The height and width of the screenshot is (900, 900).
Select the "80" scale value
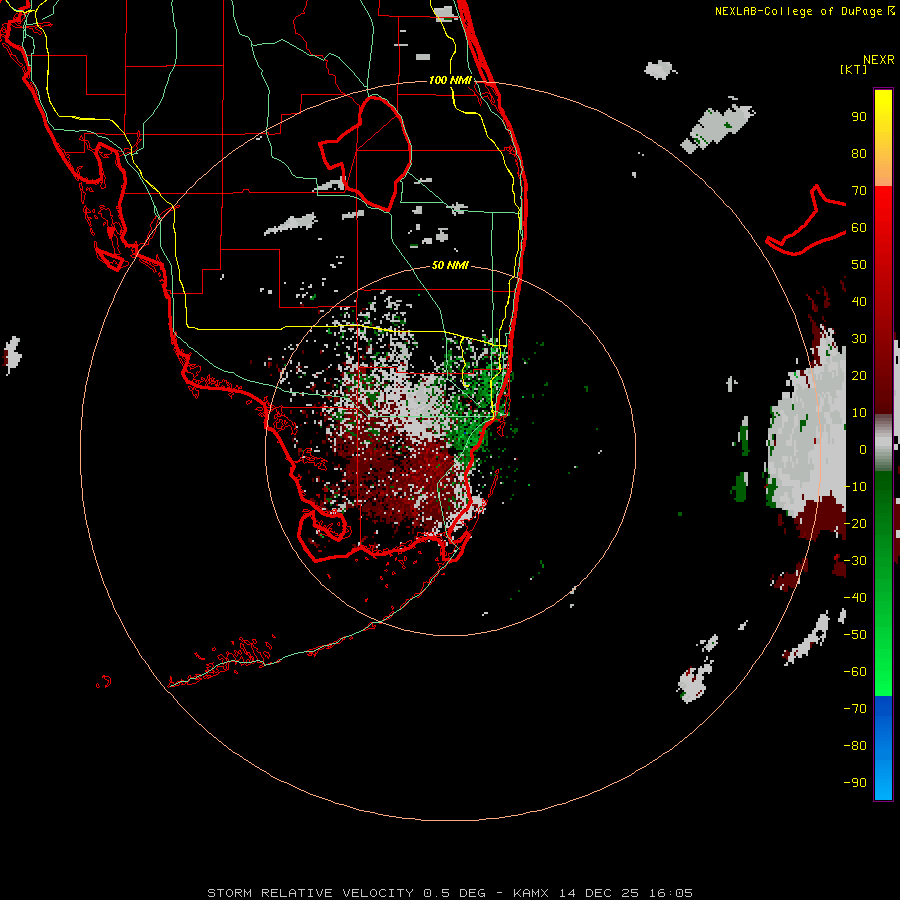click(859, 153)
